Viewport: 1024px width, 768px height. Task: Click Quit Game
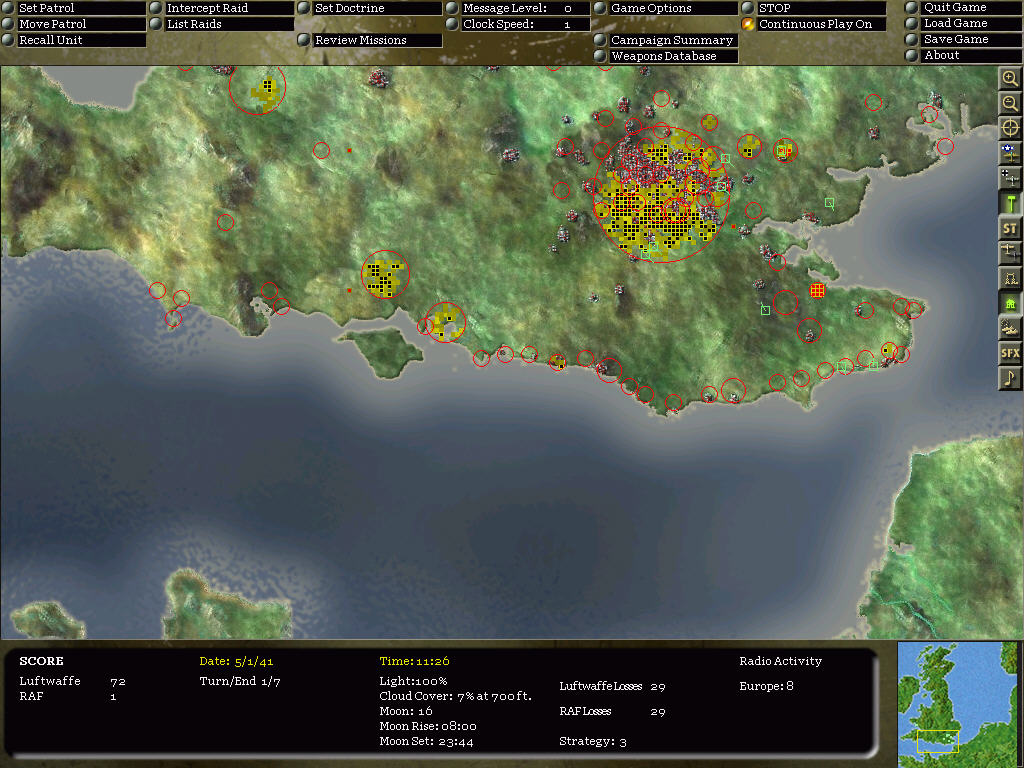click(963, 7)
